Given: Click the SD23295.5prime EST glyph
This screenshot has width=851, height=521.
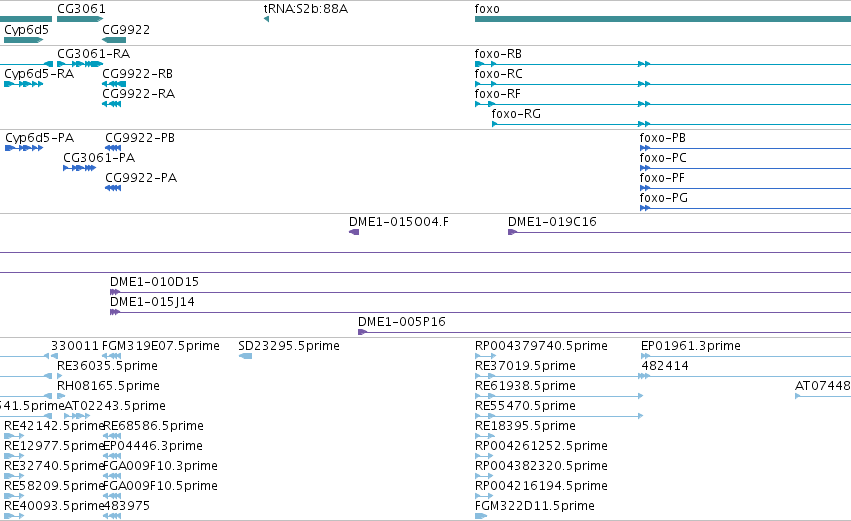Looking at the screenshot, I should click(245, 356).
